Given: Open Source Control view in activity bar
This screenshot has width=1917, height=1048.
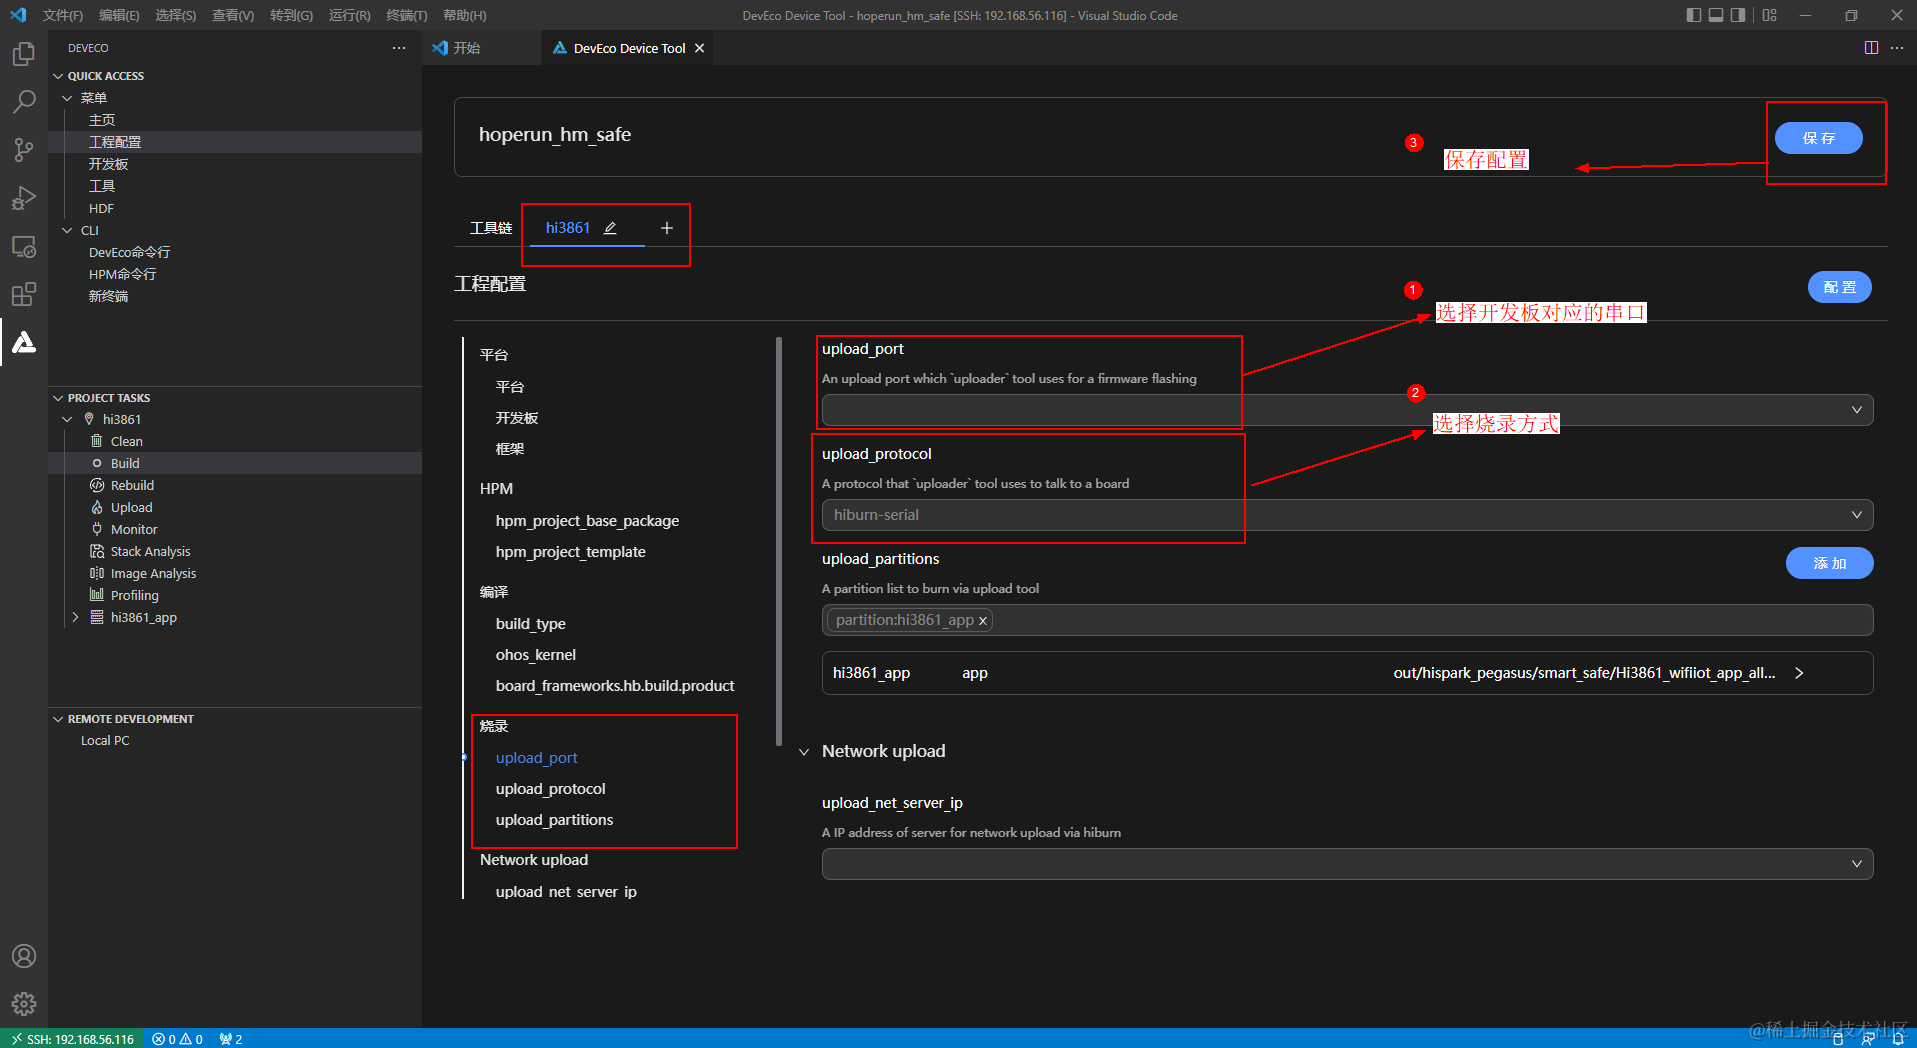Looking at the screenshot, I should [x=24, y=150].
